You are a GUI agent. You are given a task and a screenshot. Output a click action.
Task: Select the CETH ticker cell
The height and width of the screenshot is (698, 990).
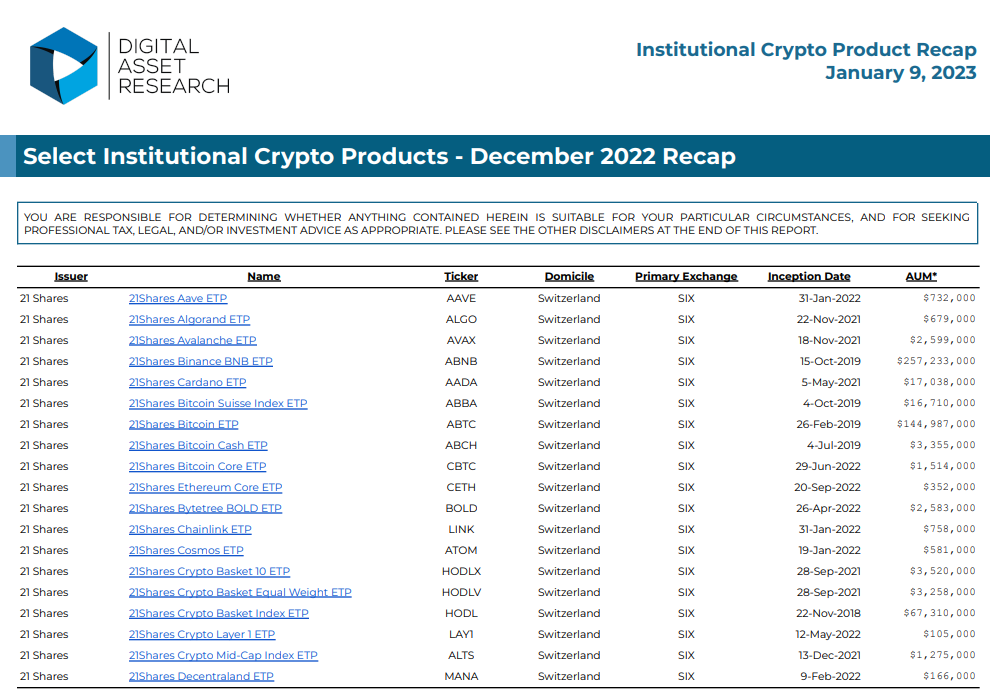(461, 487)
